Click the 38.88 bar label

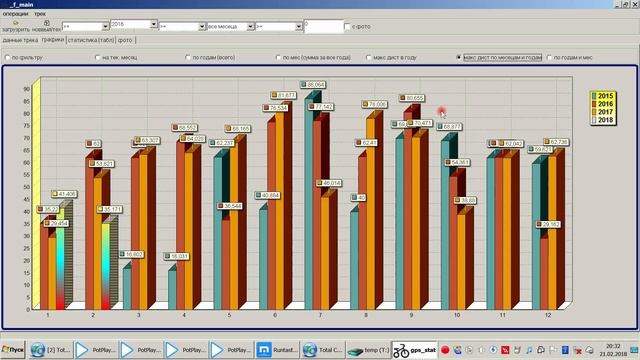tap(465, 200)
